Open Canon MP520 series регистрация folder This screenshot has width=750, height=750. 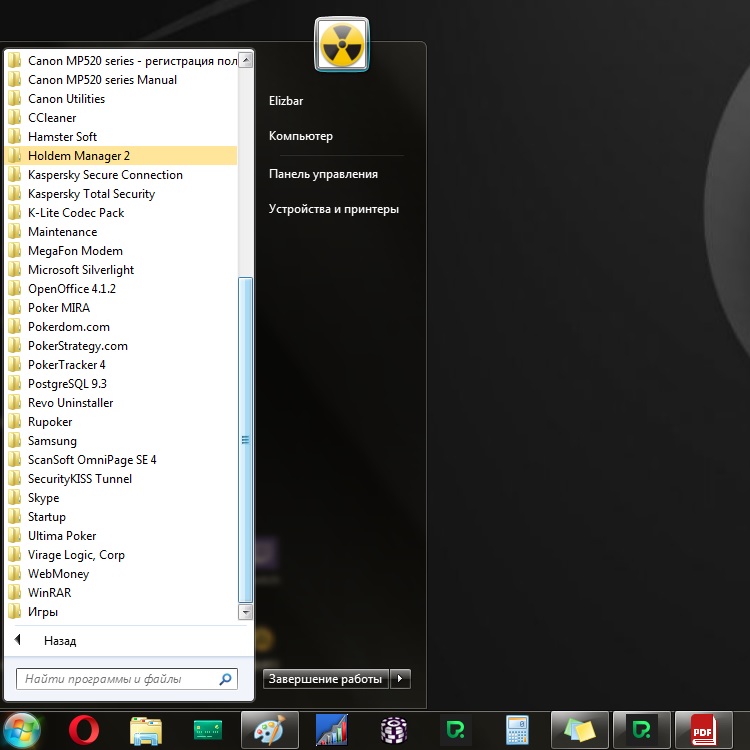pos(121,61)
